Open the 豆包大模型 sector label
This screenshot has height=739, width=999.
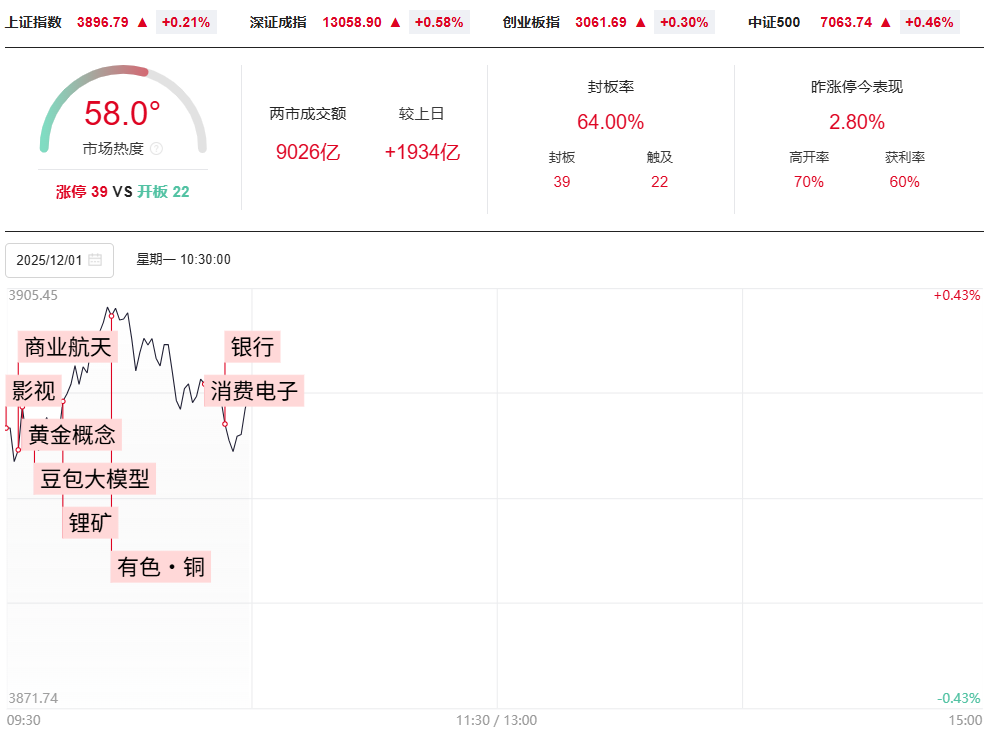pos(95,479)
